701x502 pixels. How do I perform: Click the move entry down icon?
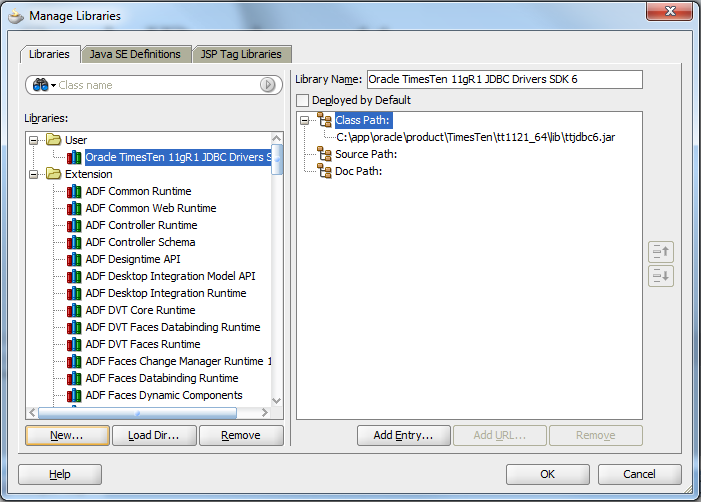click(661, 275)
